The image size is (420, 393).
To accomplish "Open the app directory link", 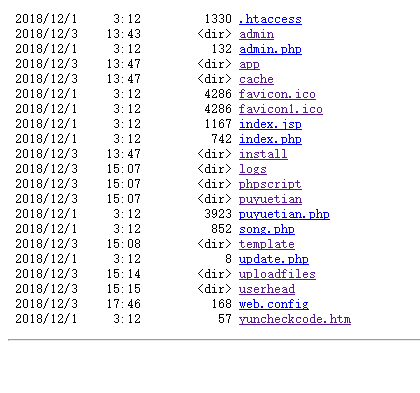I will [249, 64].
